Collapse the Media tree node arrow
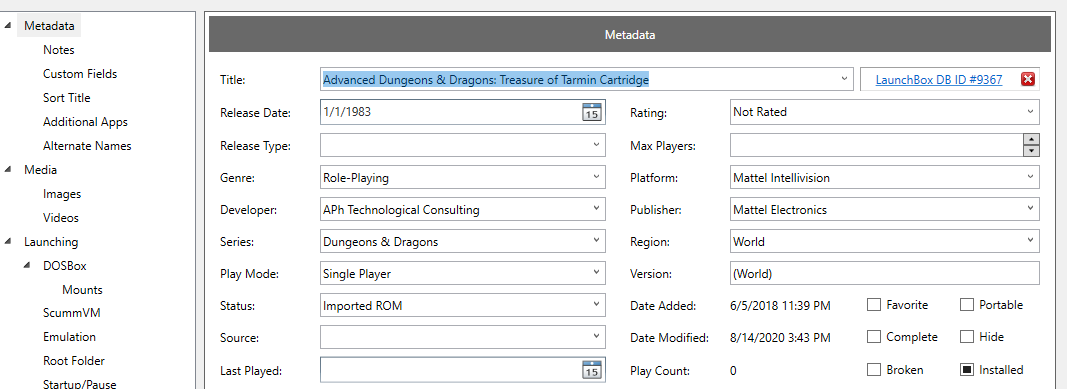The image size is (1067, 389). (x=7, y=169)
